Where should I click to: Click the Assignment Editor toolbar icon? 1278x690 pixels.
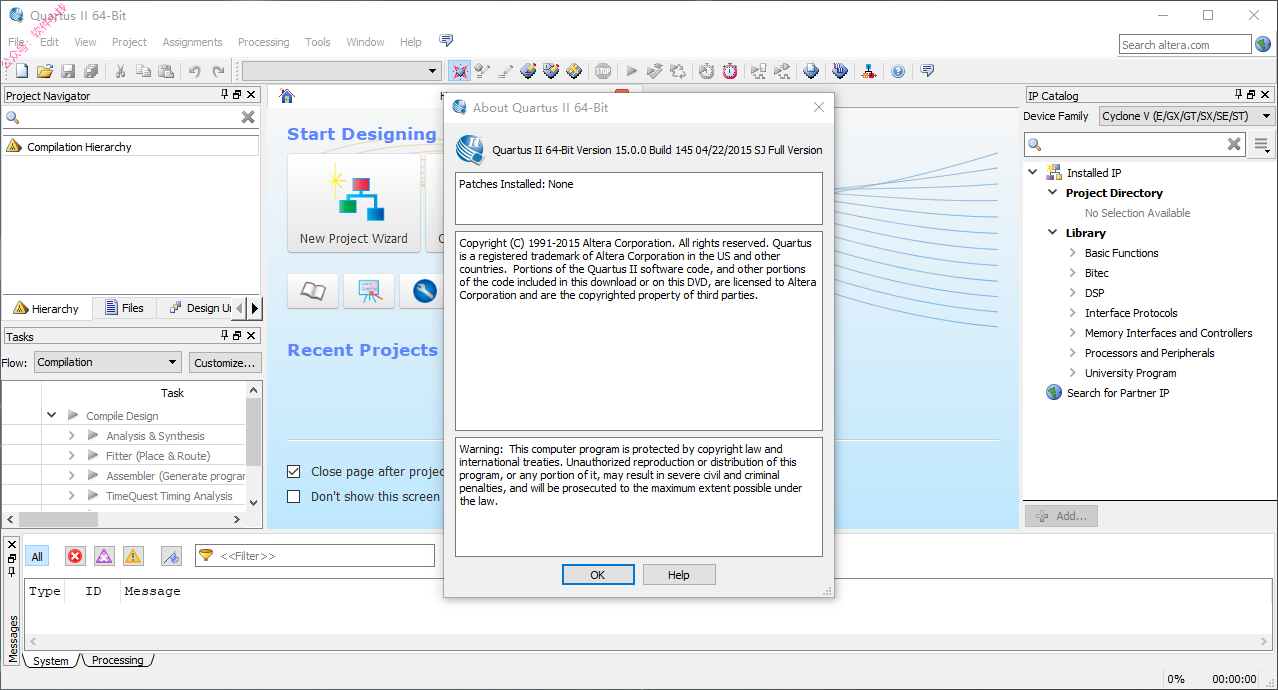point(528,71)
